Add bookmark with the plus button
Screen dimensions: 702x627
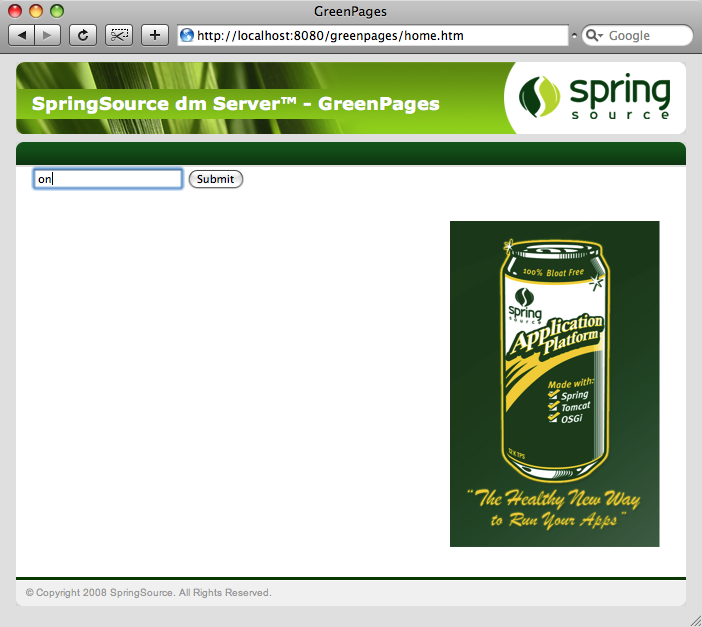pos(155,35)
